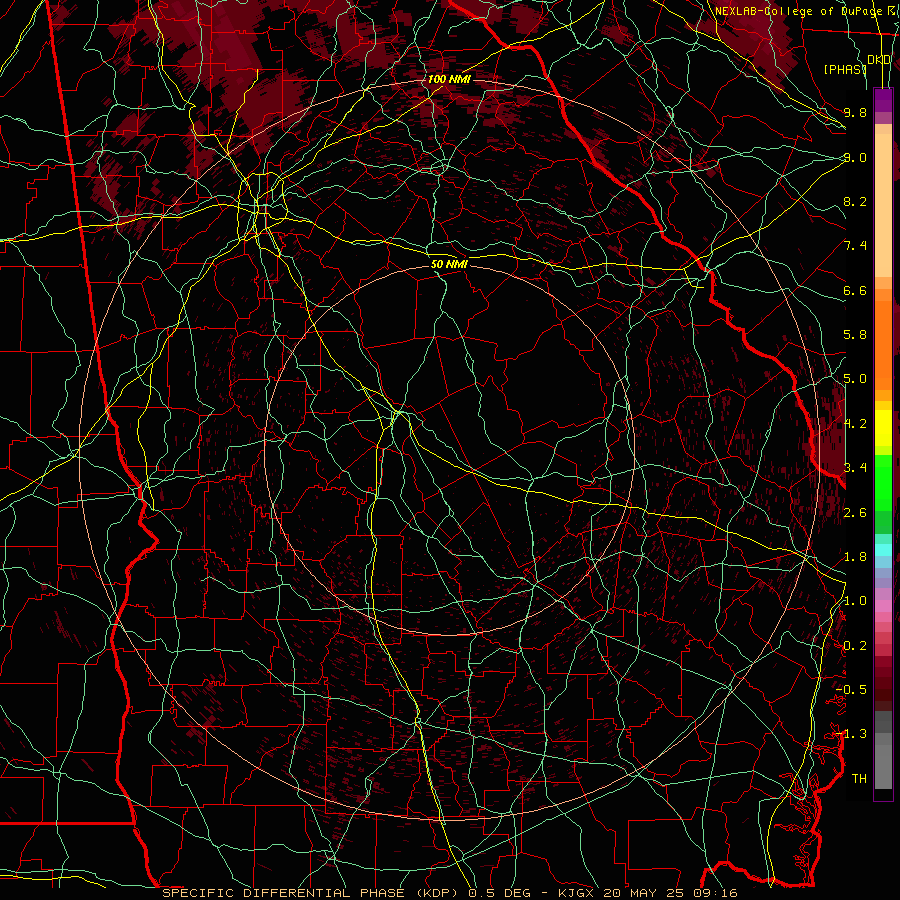Click the 5.8 value on the color scale

tap(855, 335)
